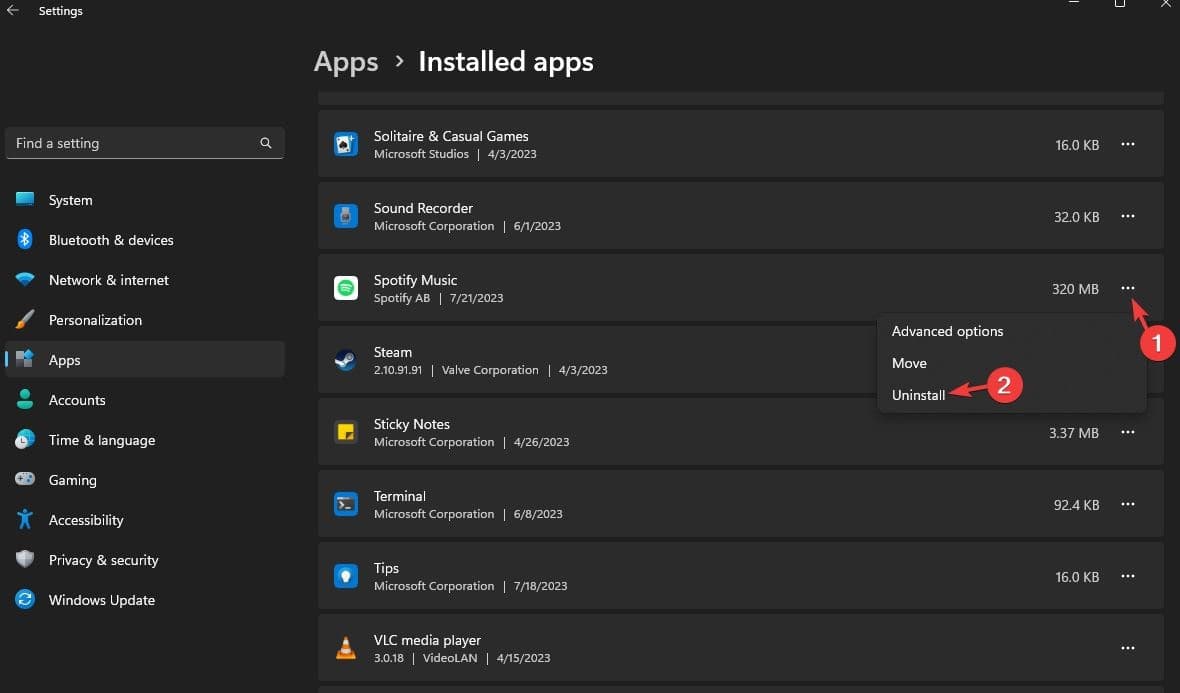Open more options for Sticky Notes
Viewport: 1180px width, 693px height.
[1127, 432]
